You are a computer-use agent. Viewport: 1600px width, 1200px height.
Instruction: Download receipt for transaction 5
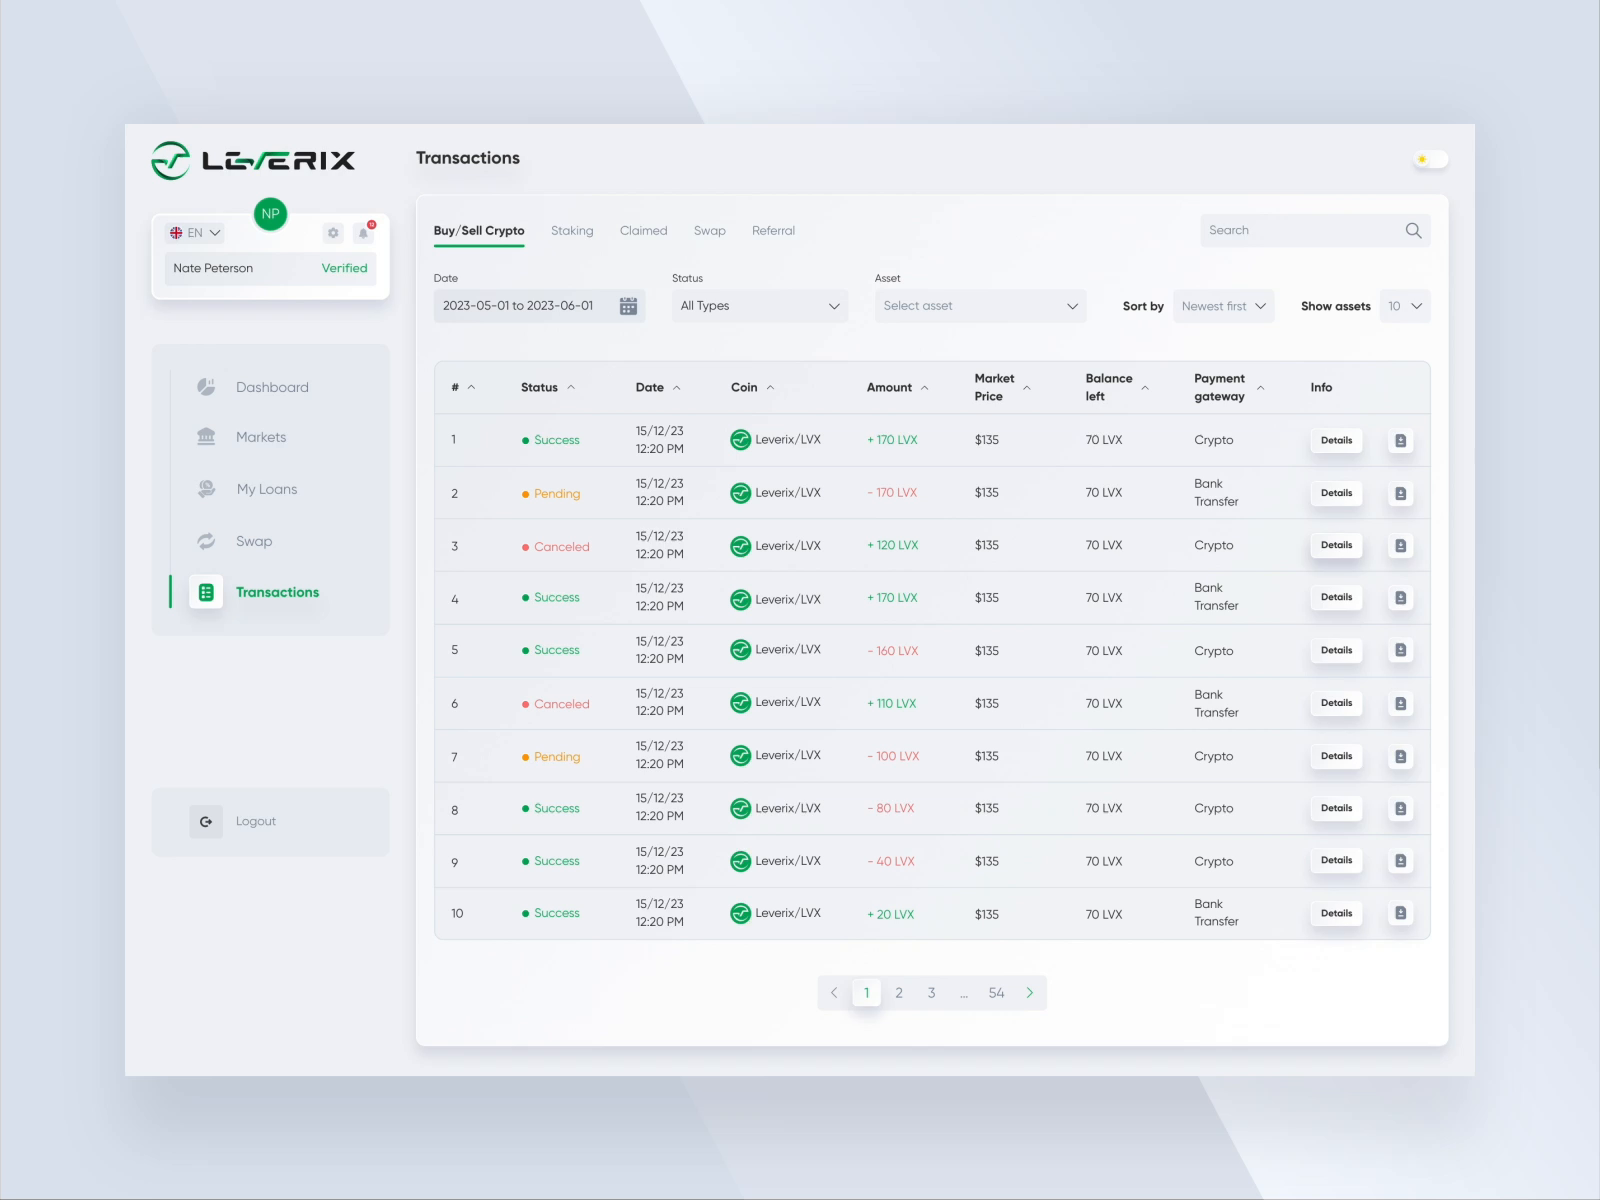pos(1401,651)
